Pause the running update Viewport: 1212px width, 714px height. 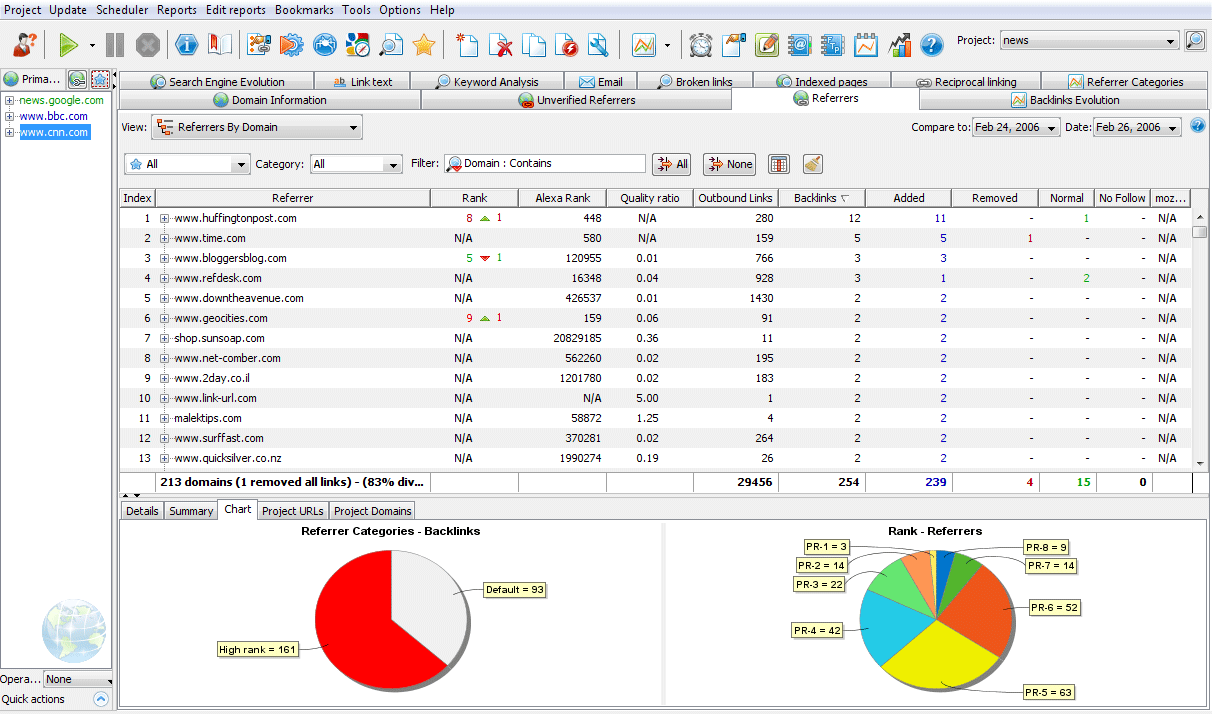115,45
